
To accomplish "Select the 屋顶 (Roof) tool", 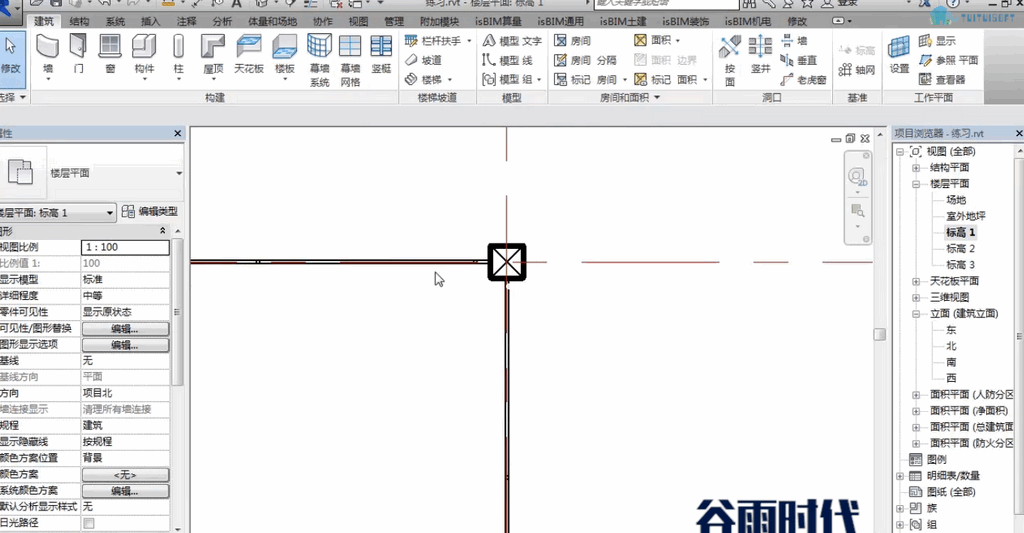I will coord(214,56).
